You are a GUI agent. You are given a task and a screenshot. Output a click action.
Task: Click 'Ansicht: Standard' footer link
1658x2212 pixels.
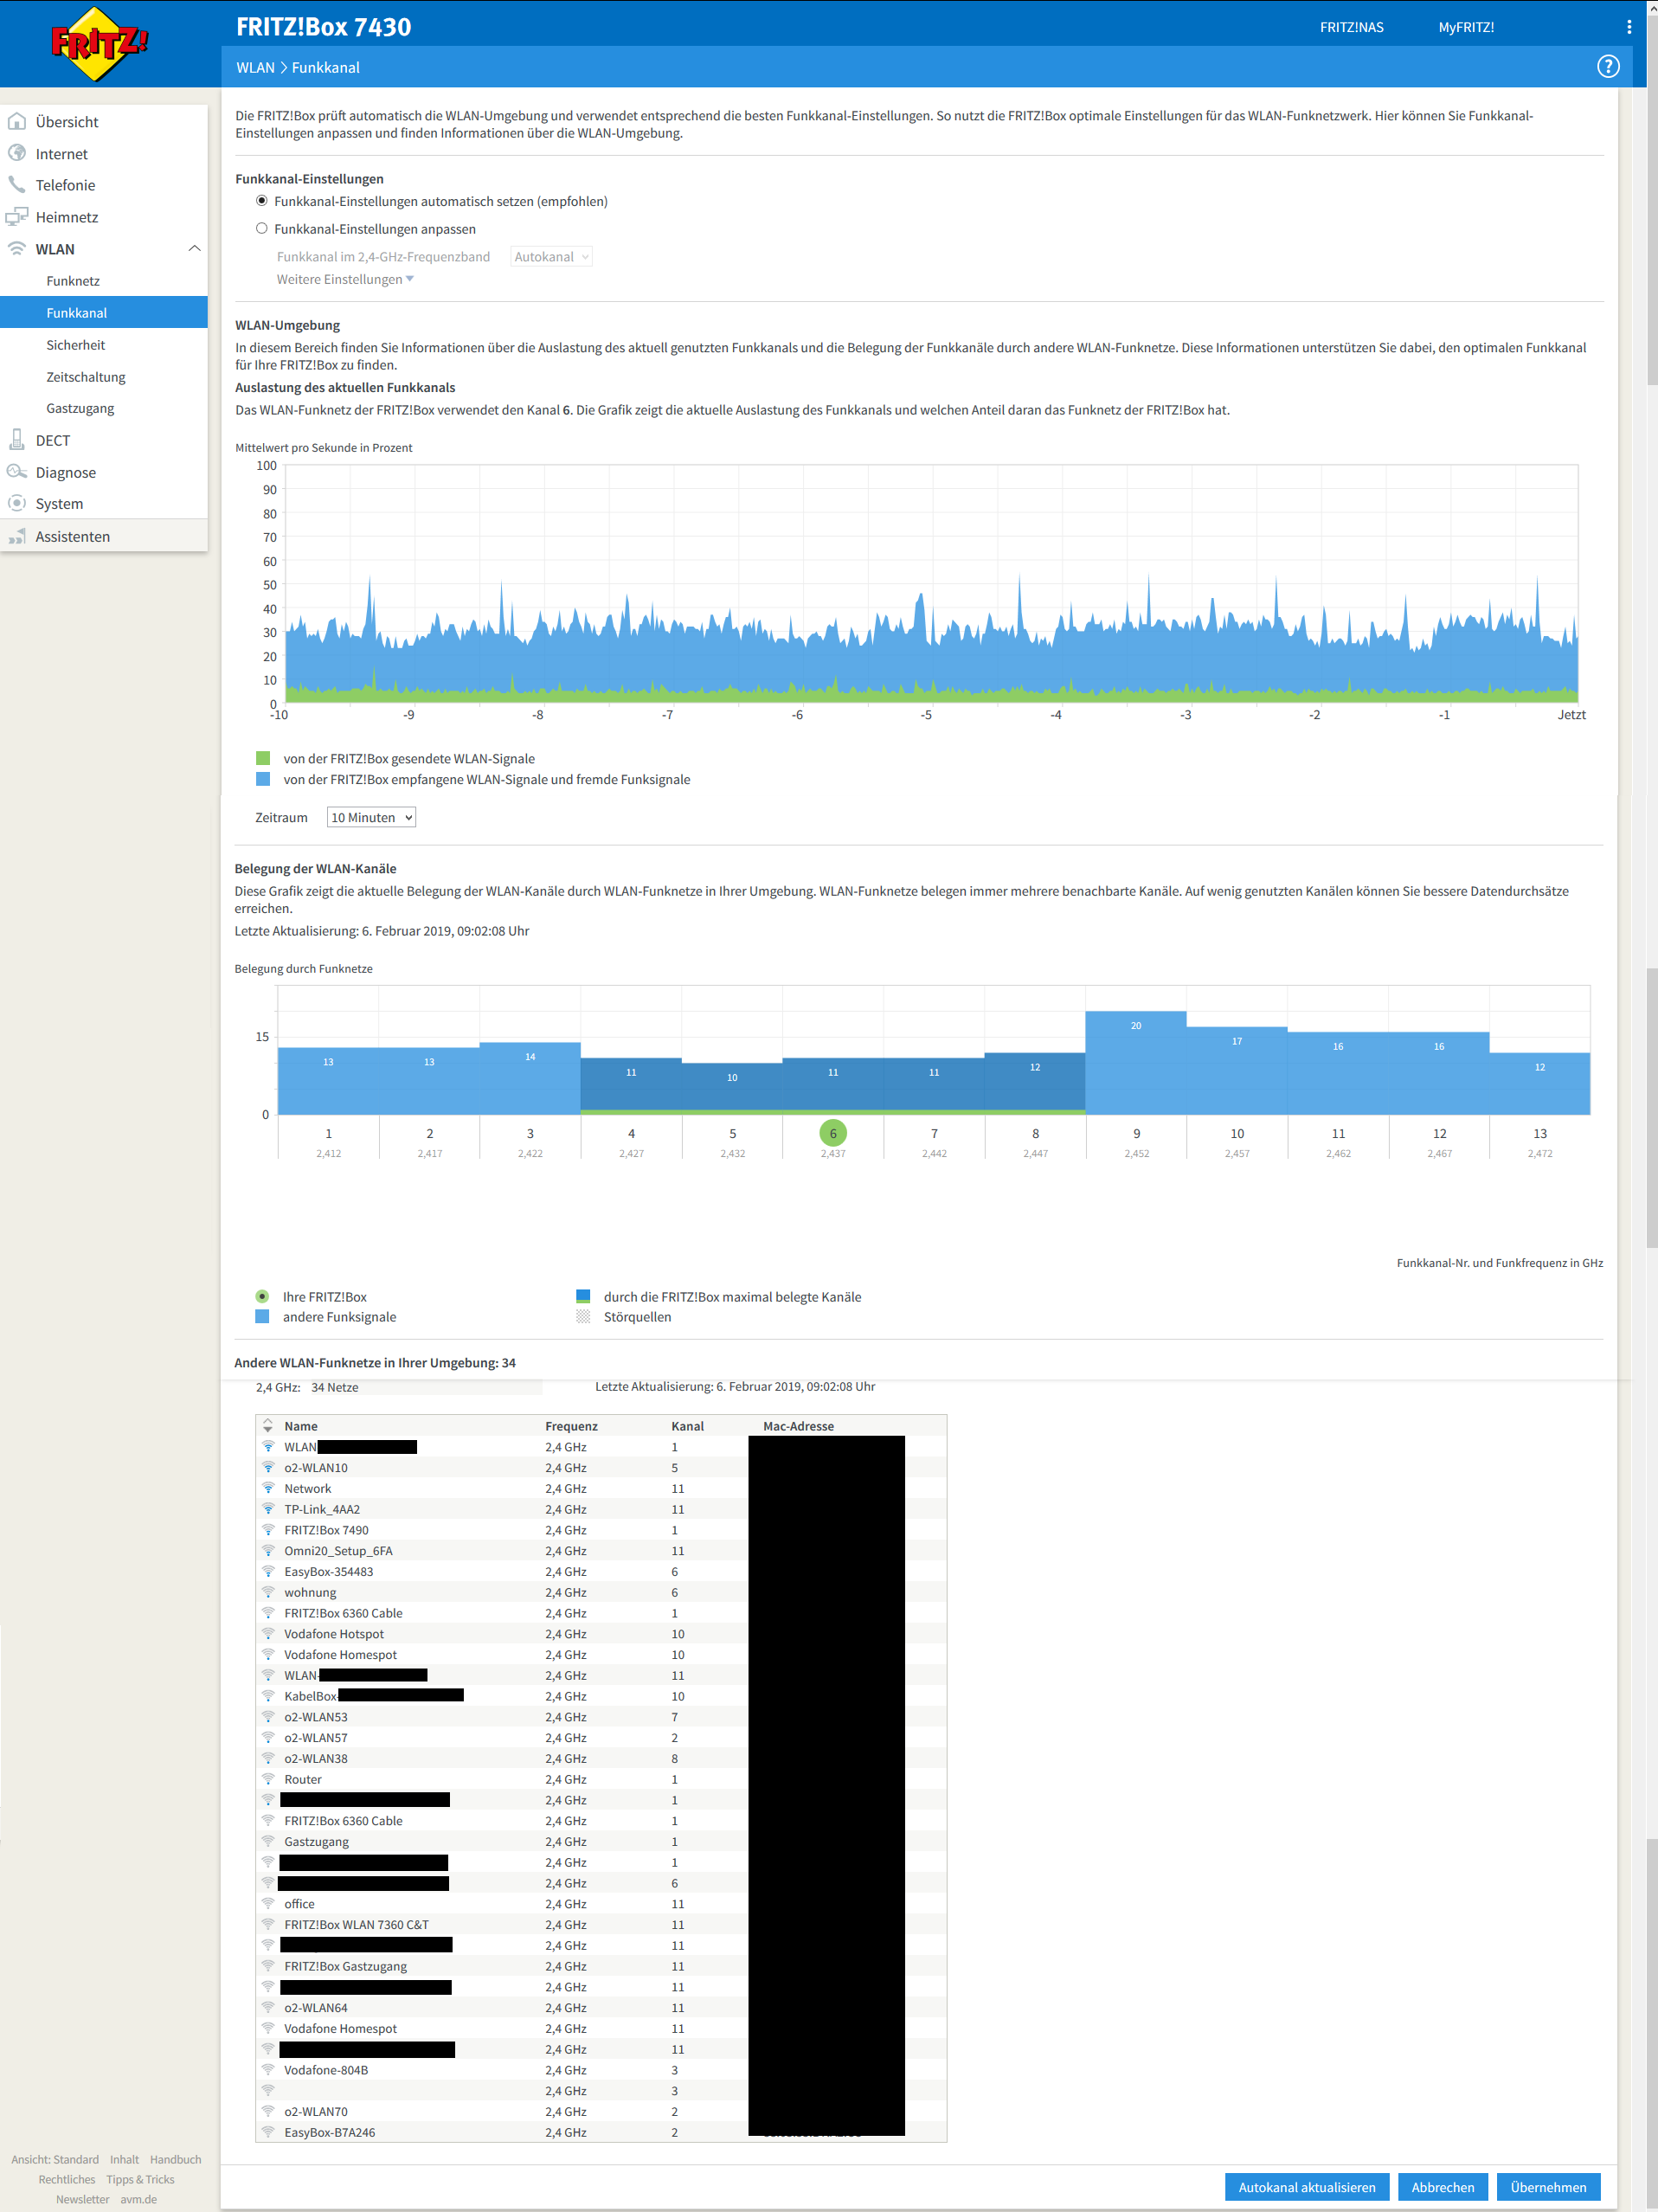coord(55,2159)
